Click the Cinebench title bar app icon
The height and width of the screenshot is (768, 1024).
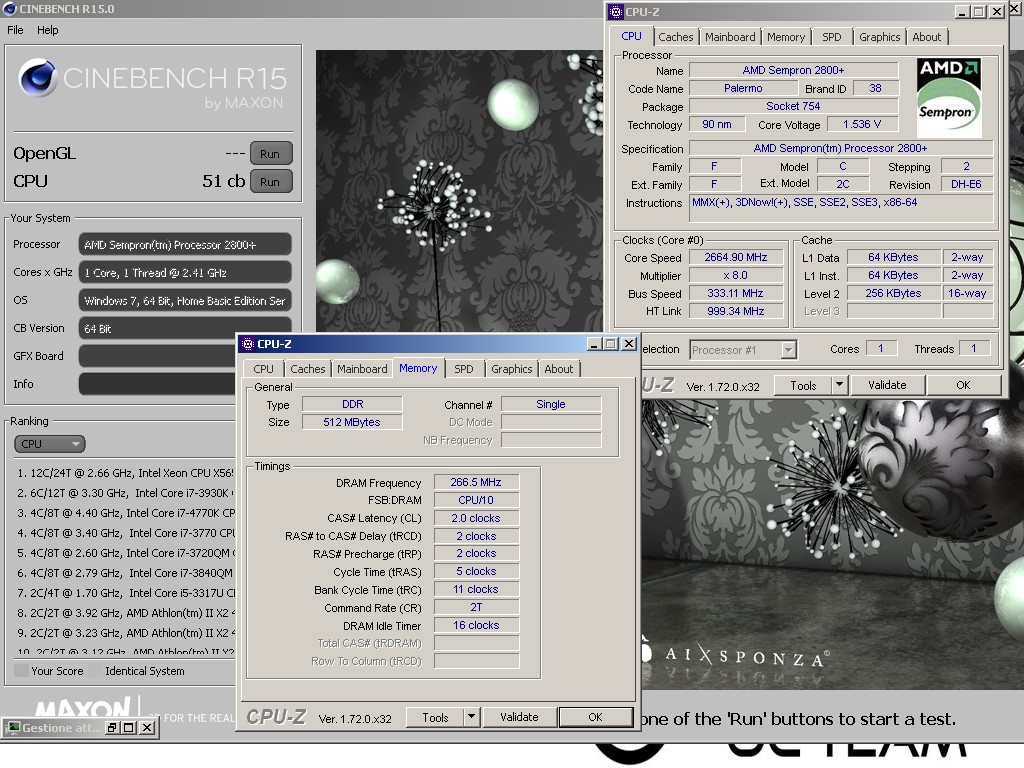[x=10, y=9]
